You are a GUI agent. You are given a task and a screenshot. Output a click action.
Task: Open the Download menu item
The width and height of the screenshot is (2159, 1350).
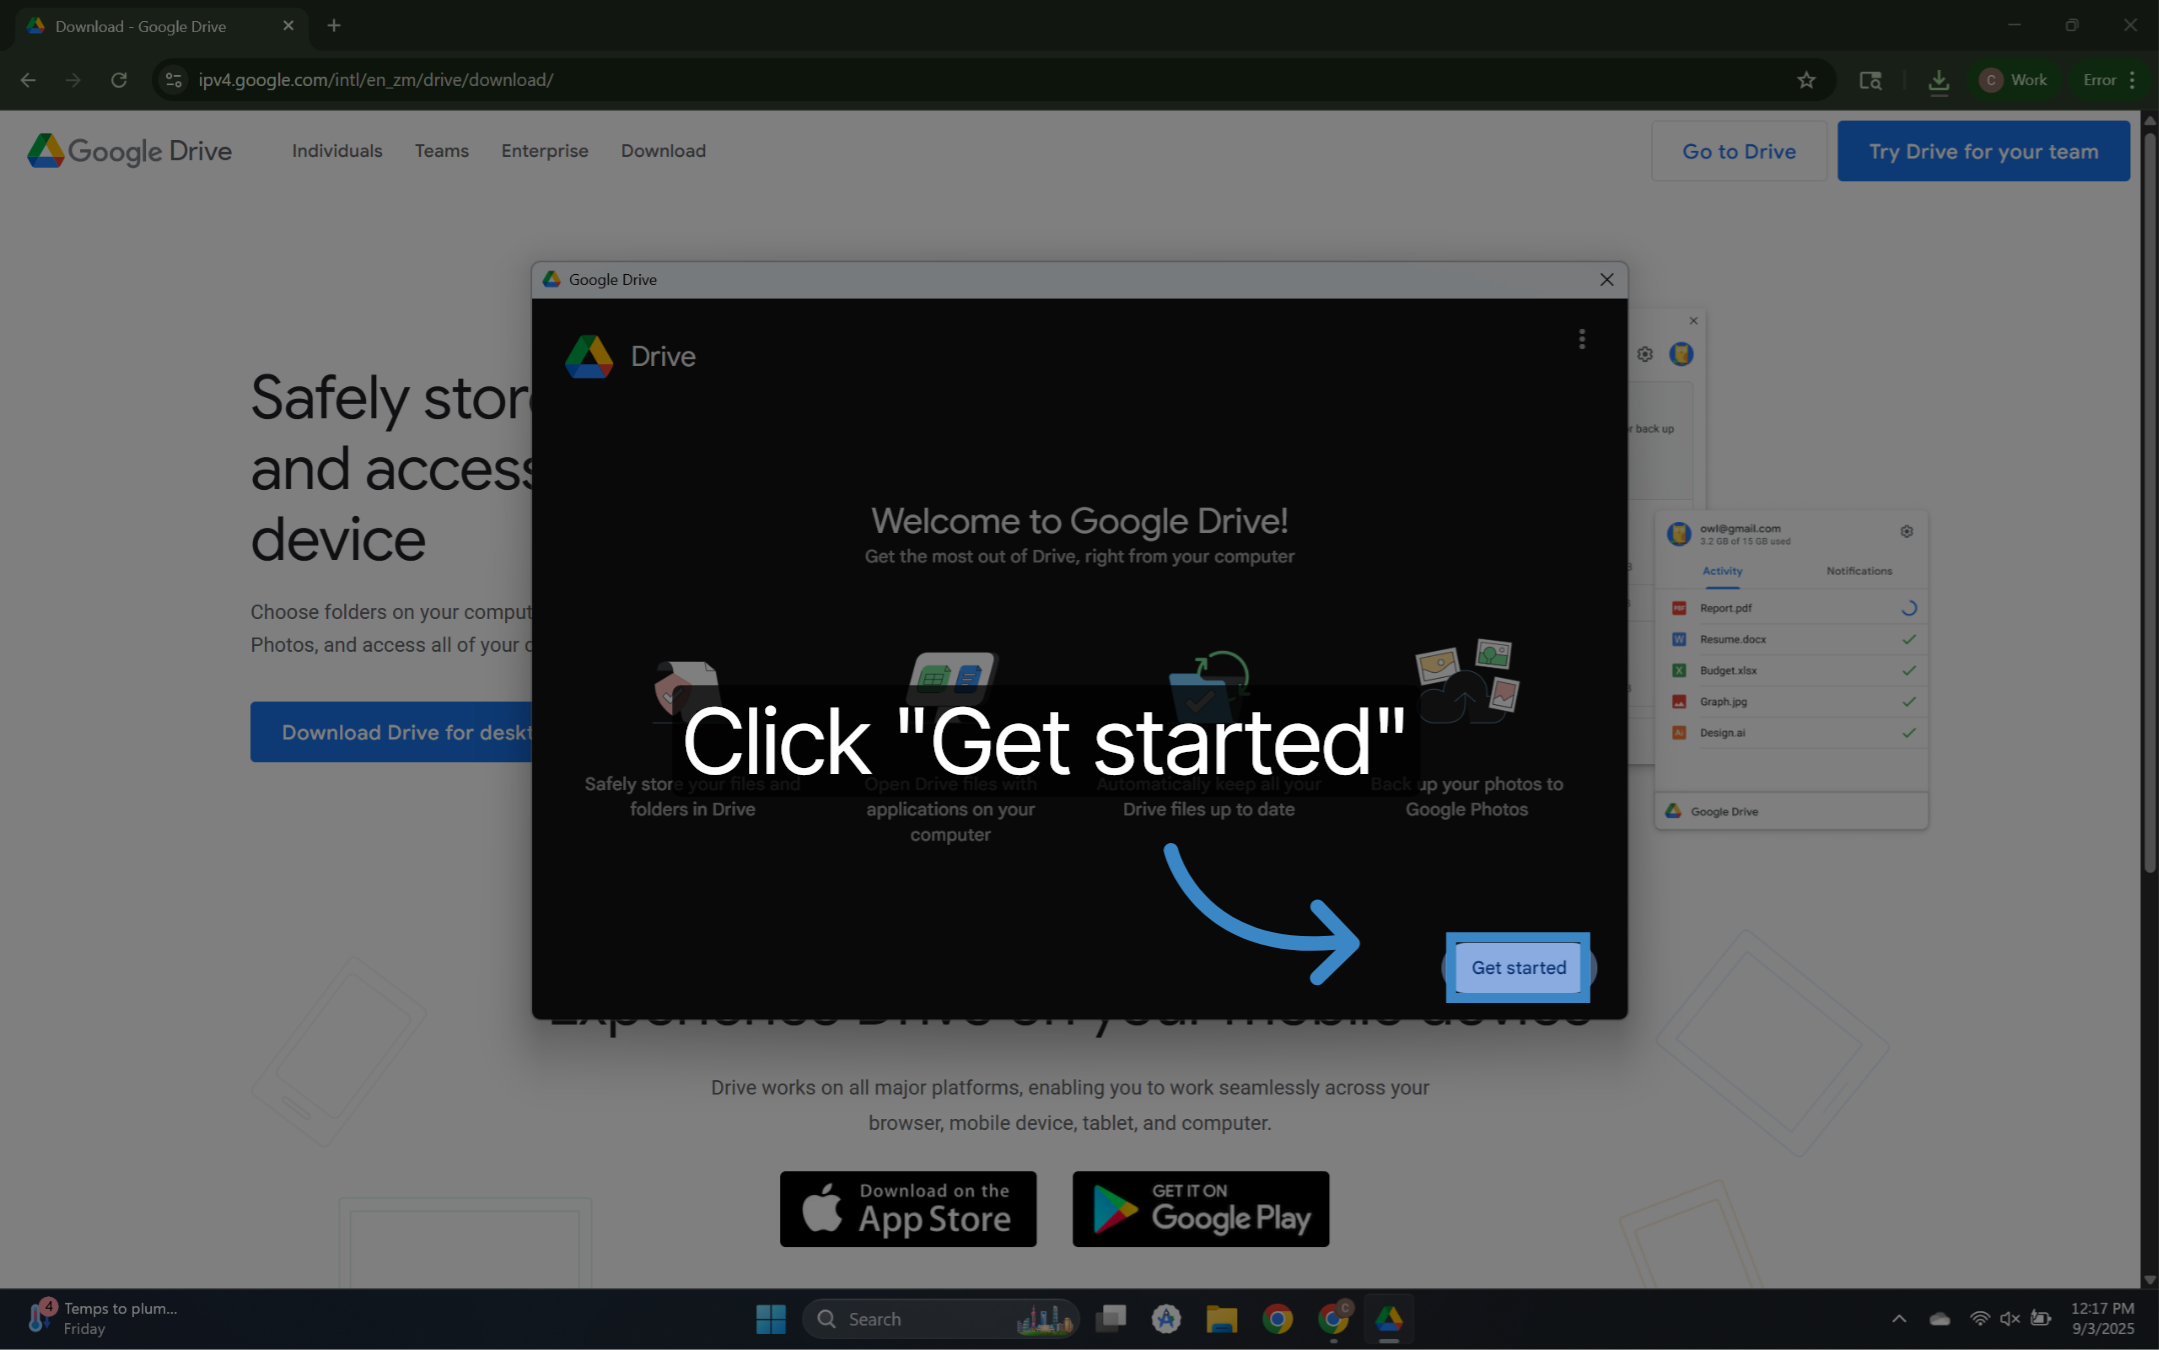pyautogui.click(x=663, y=151)
